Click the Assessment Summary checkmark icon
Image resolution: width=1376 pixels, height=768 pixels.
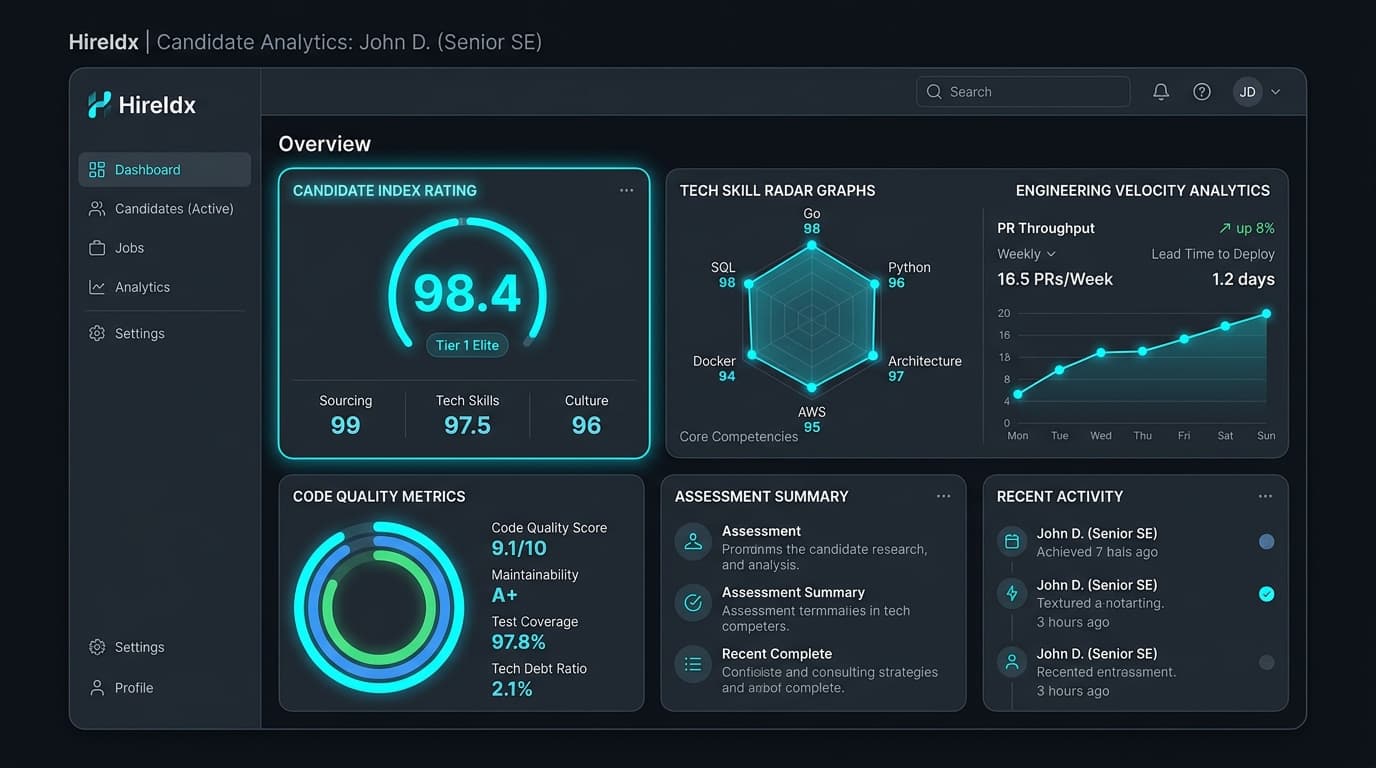point(693,602)
